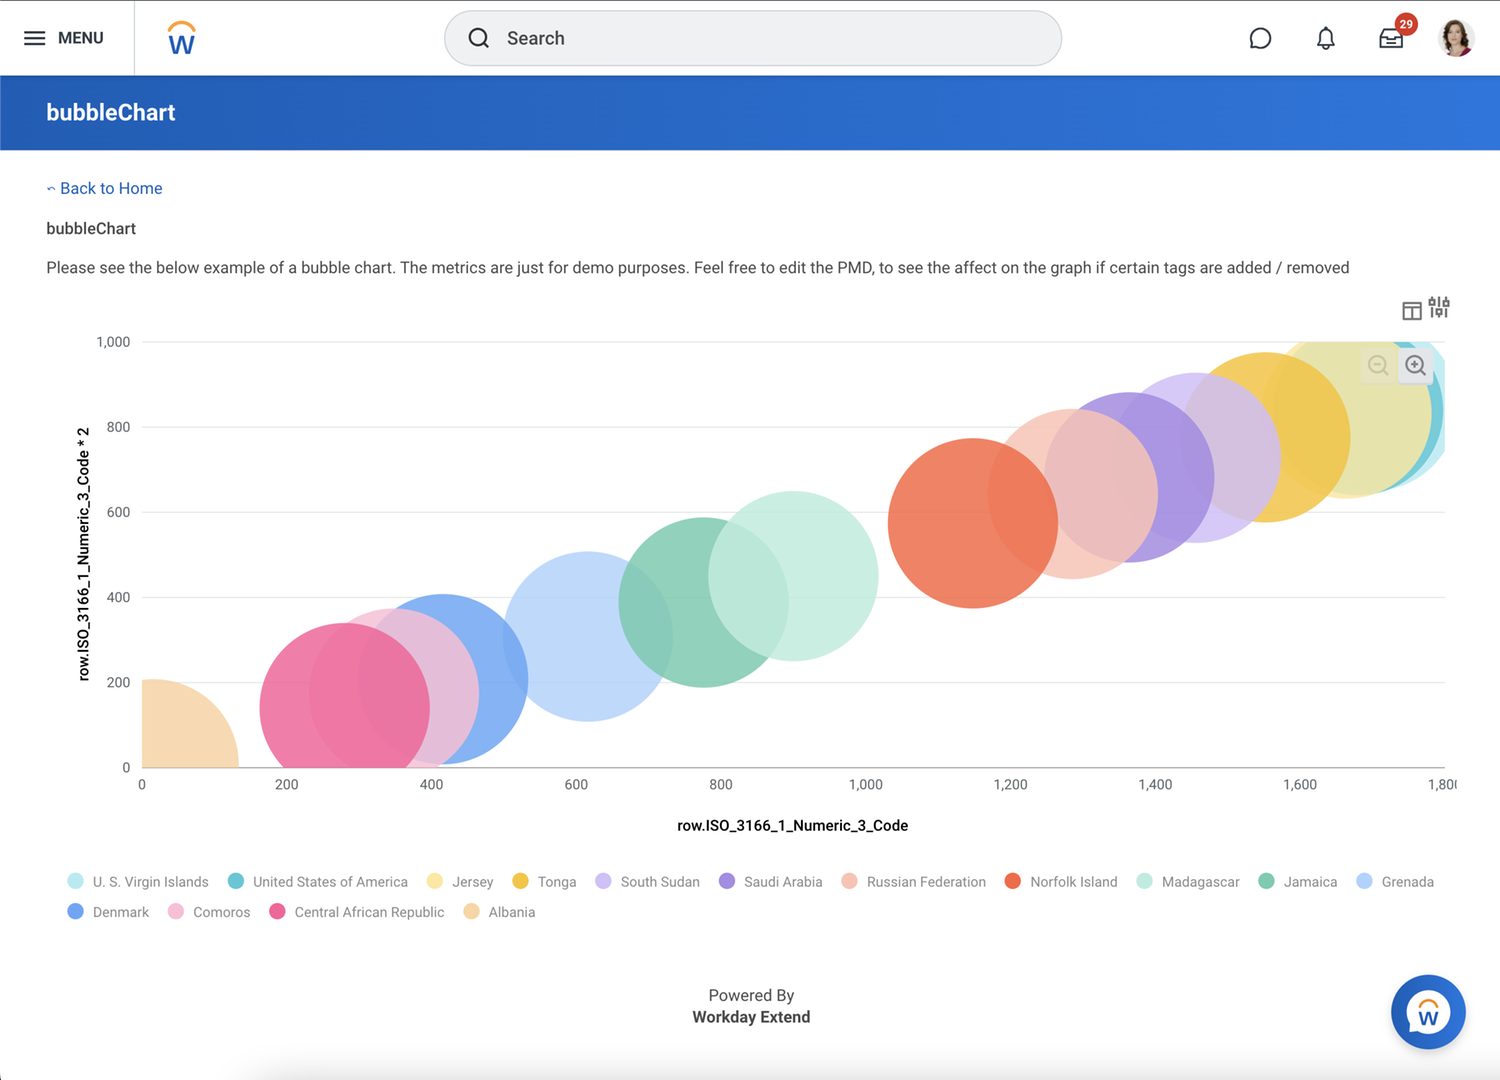Open the hamburger MENU
This screenshot has height=1080, width=1500.
pyautogui.click(x=66, y=38)
